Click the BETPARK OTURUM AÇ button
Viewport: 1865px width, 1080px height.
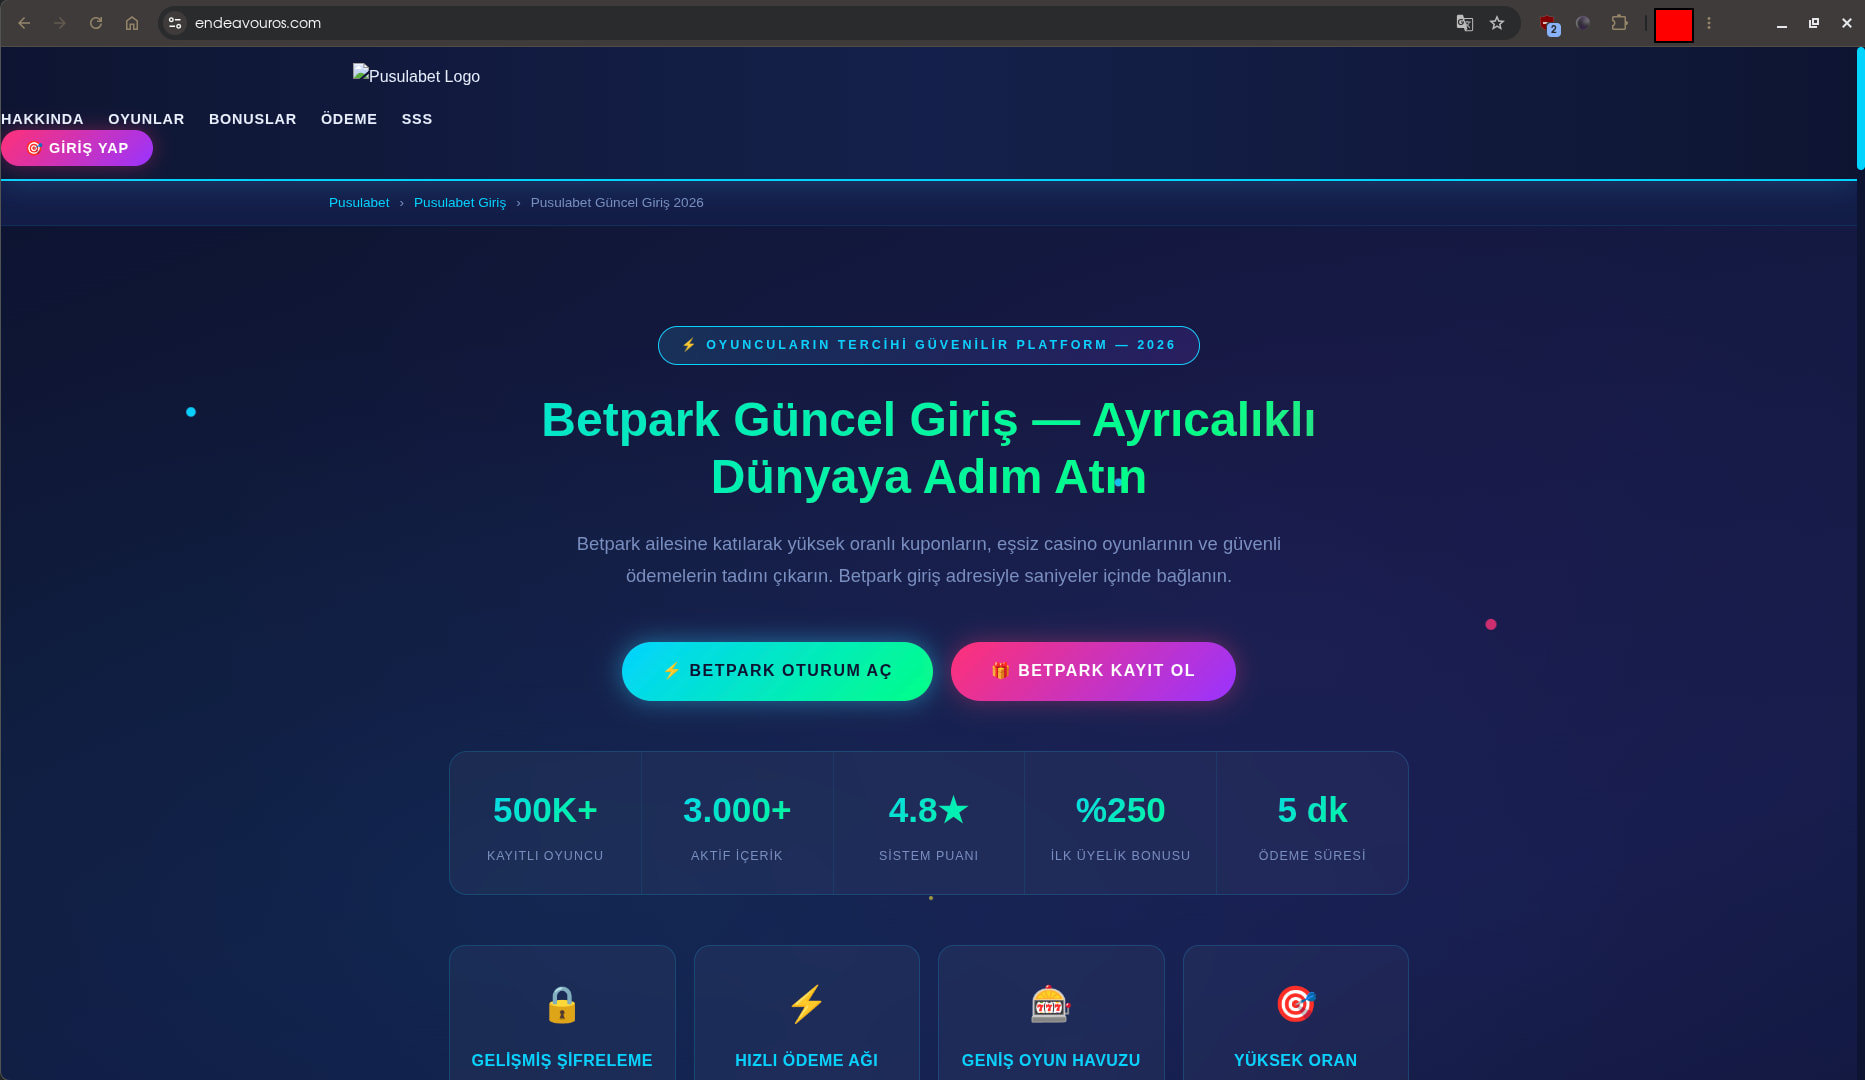(x=777, y=671)
